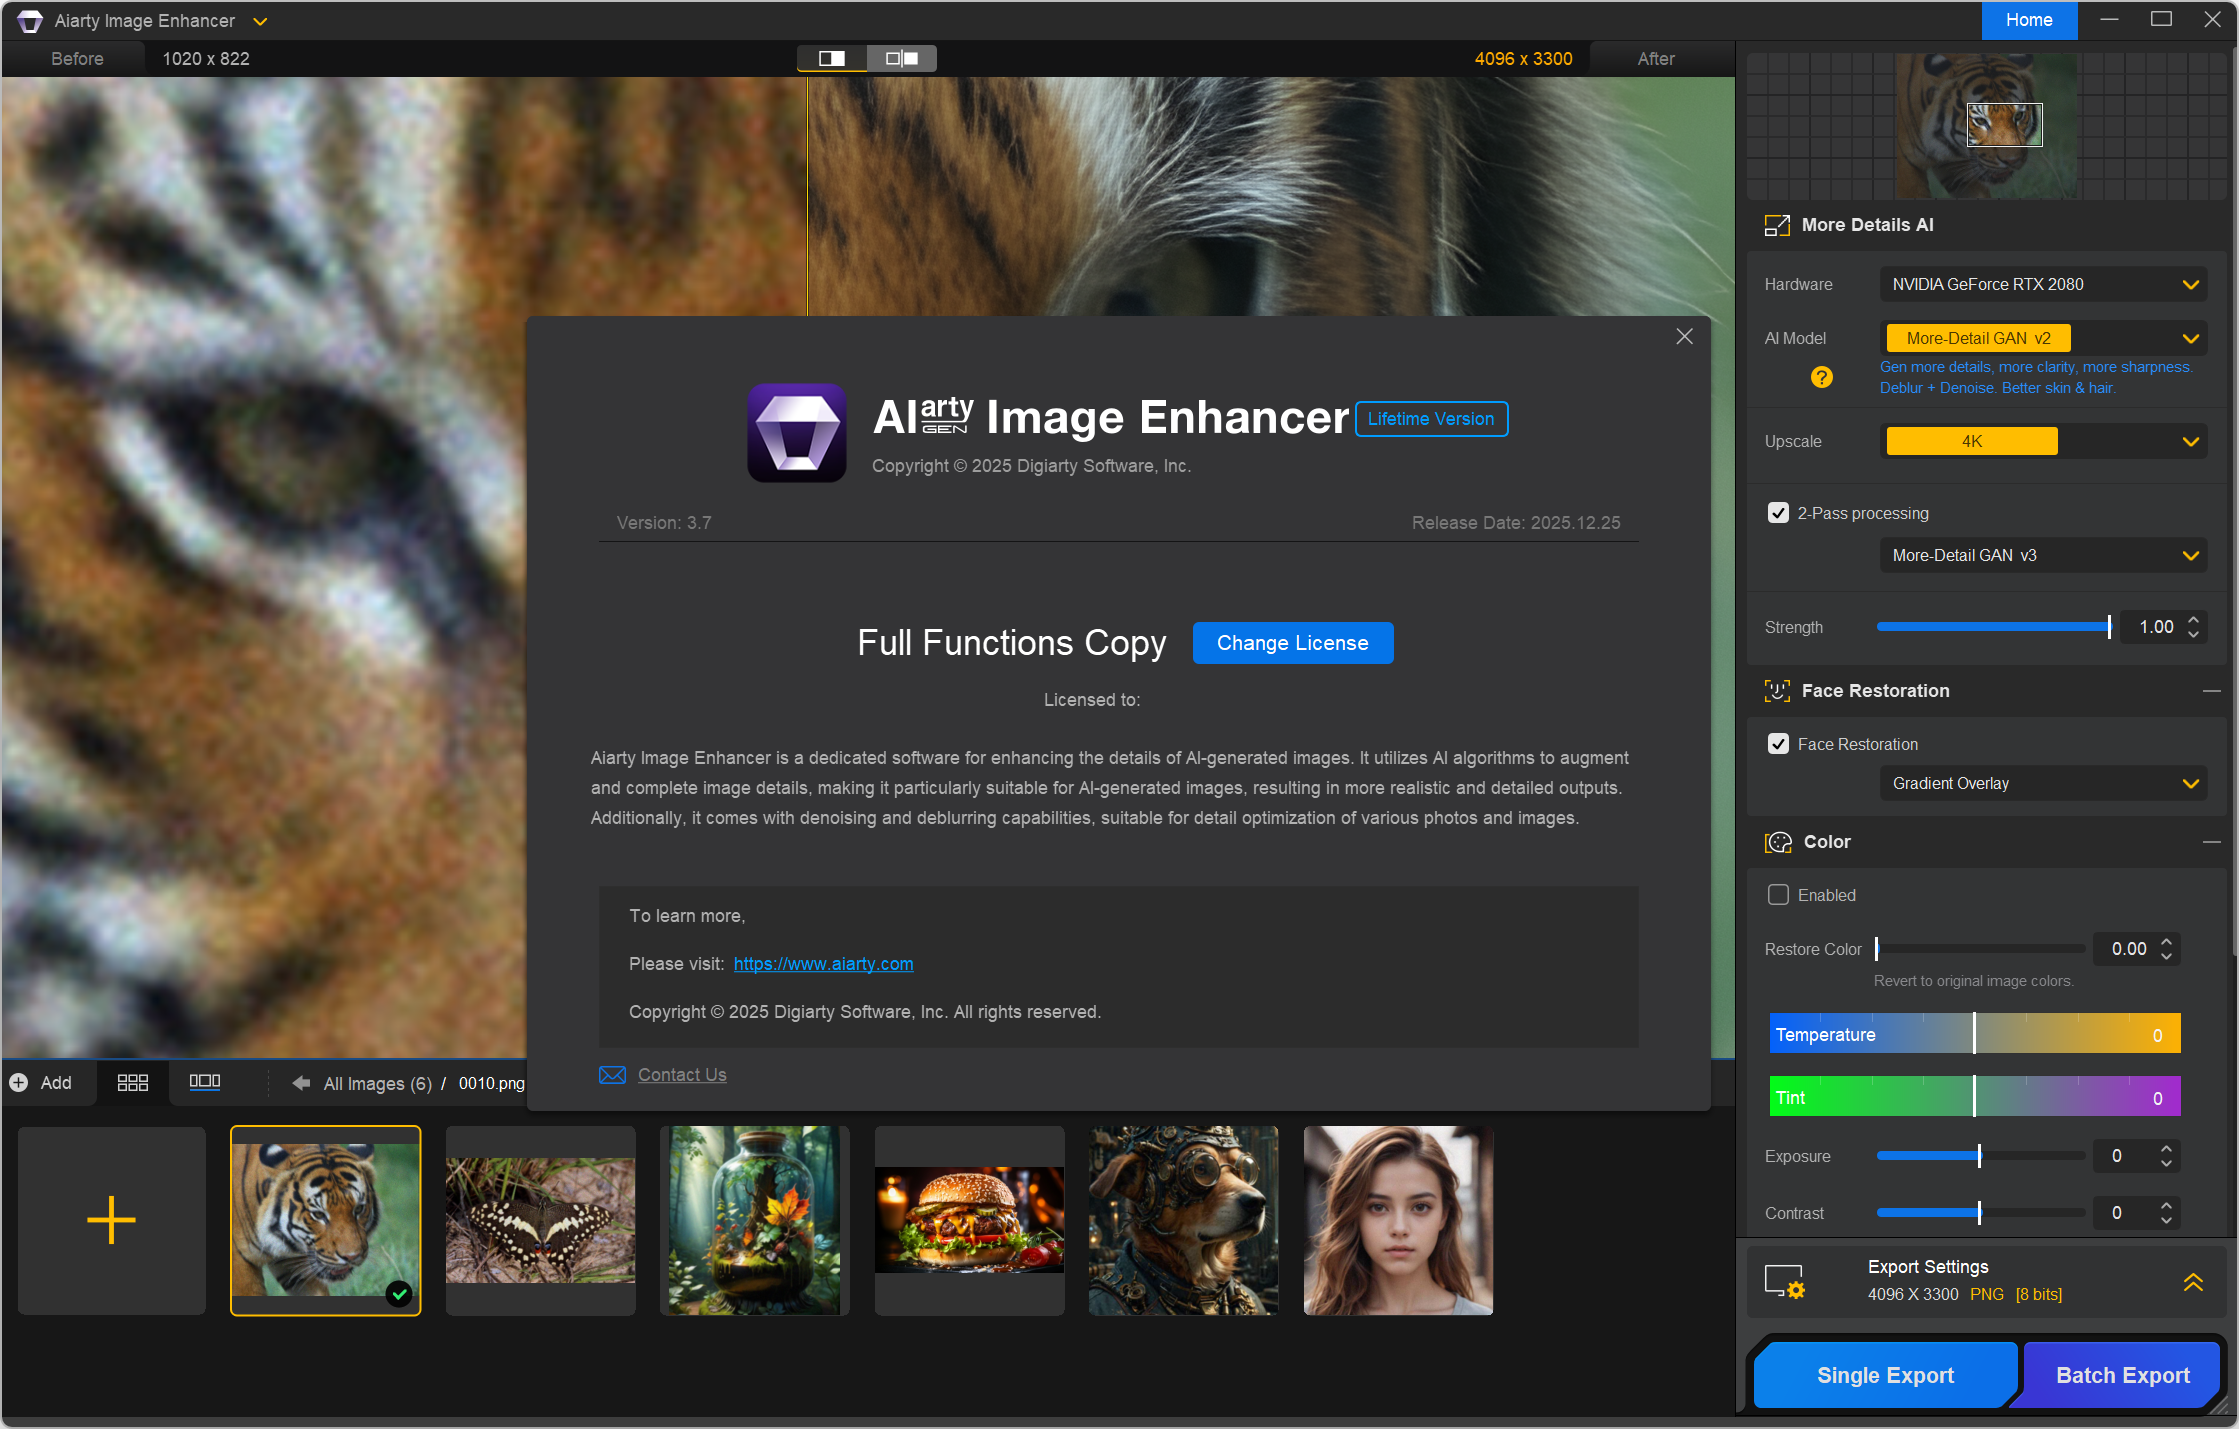The image size is (2239, 1429).
Task: Click the Temperature color slider
Action: [x=1974, y=1034]
